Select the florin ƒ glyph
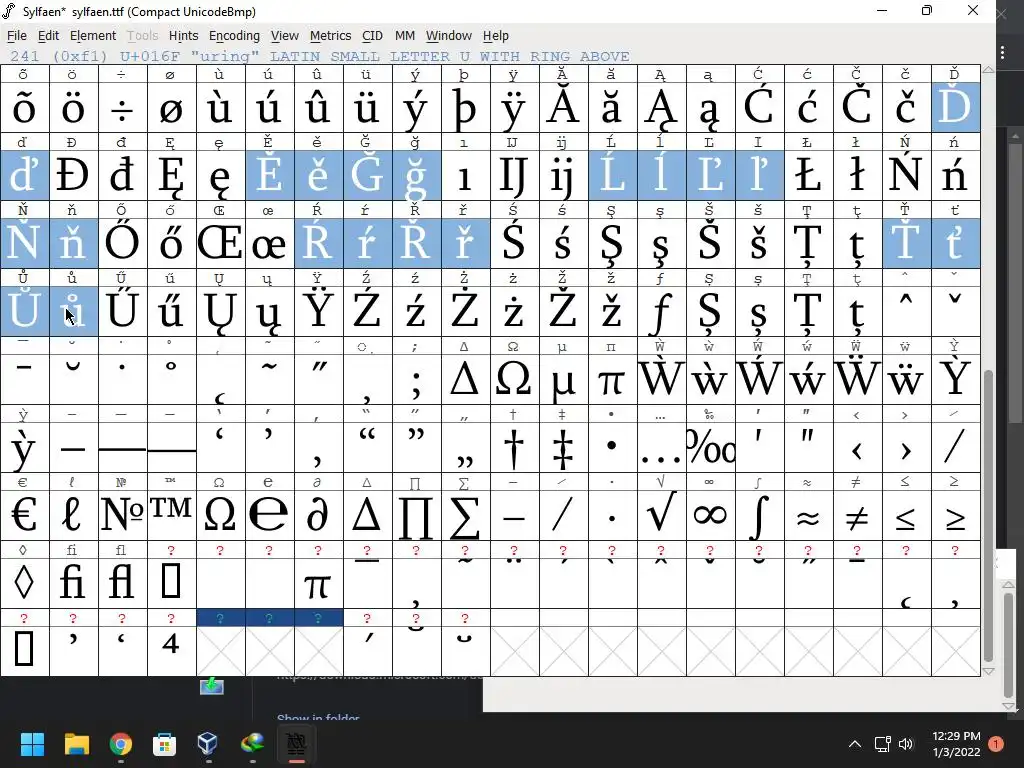 [661, 311]
